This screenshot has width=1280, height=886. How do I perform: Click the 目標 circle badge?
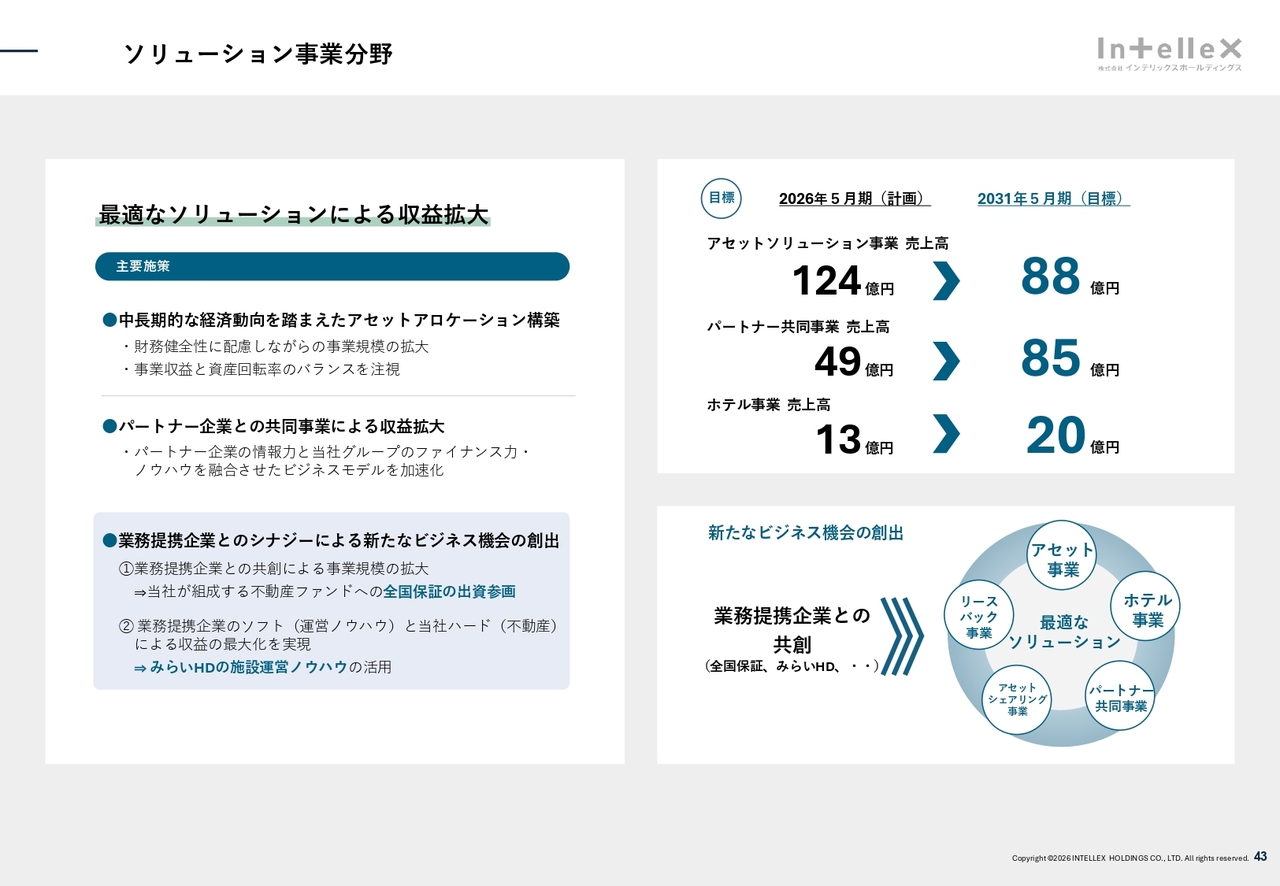[721, 198]
